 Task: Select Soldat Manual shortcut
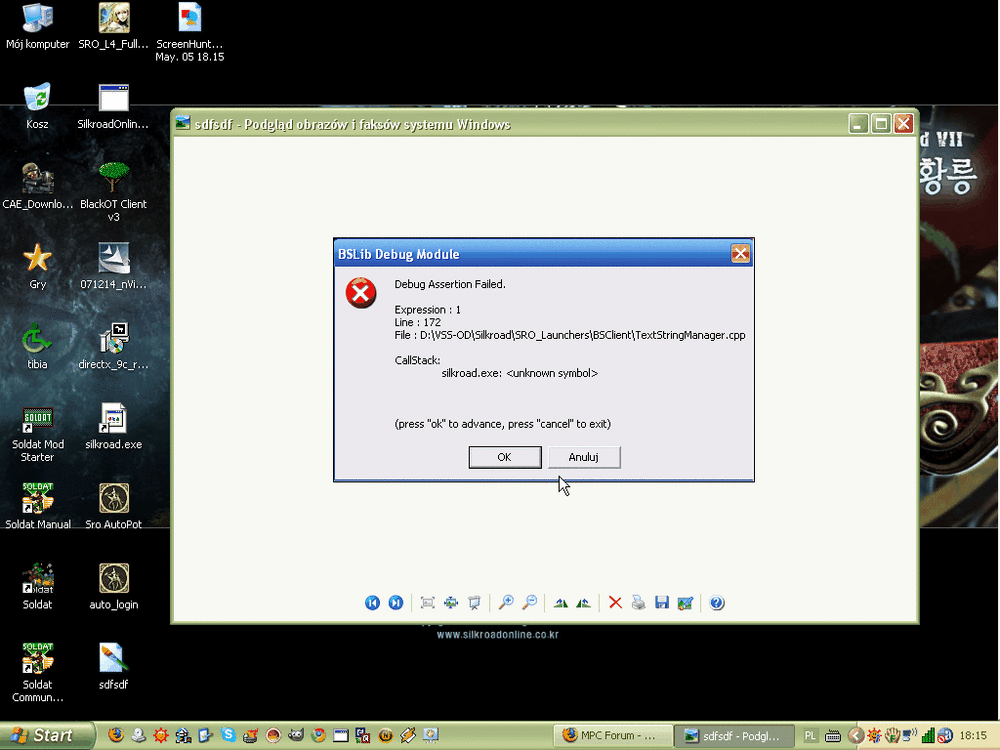(x=38, y=506)
